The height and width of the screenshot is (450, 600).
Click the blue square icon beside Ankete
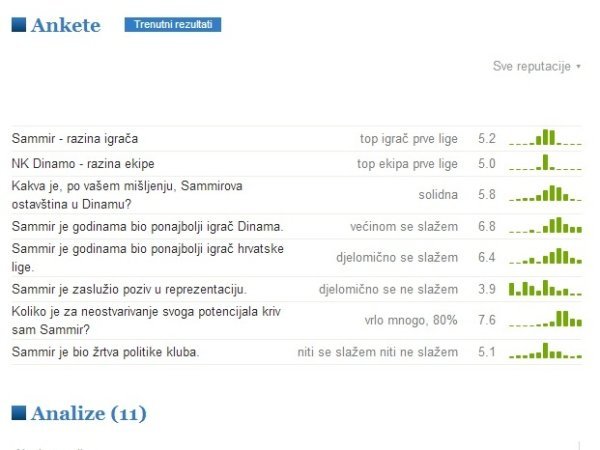coord(19,25)
